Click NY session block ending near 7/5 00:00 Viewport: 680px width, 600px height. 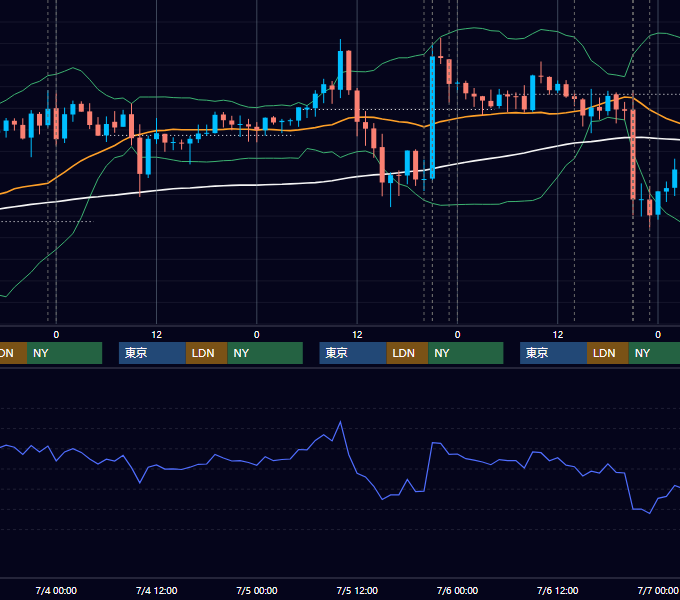pyautogui.click(x=265, y=353)
